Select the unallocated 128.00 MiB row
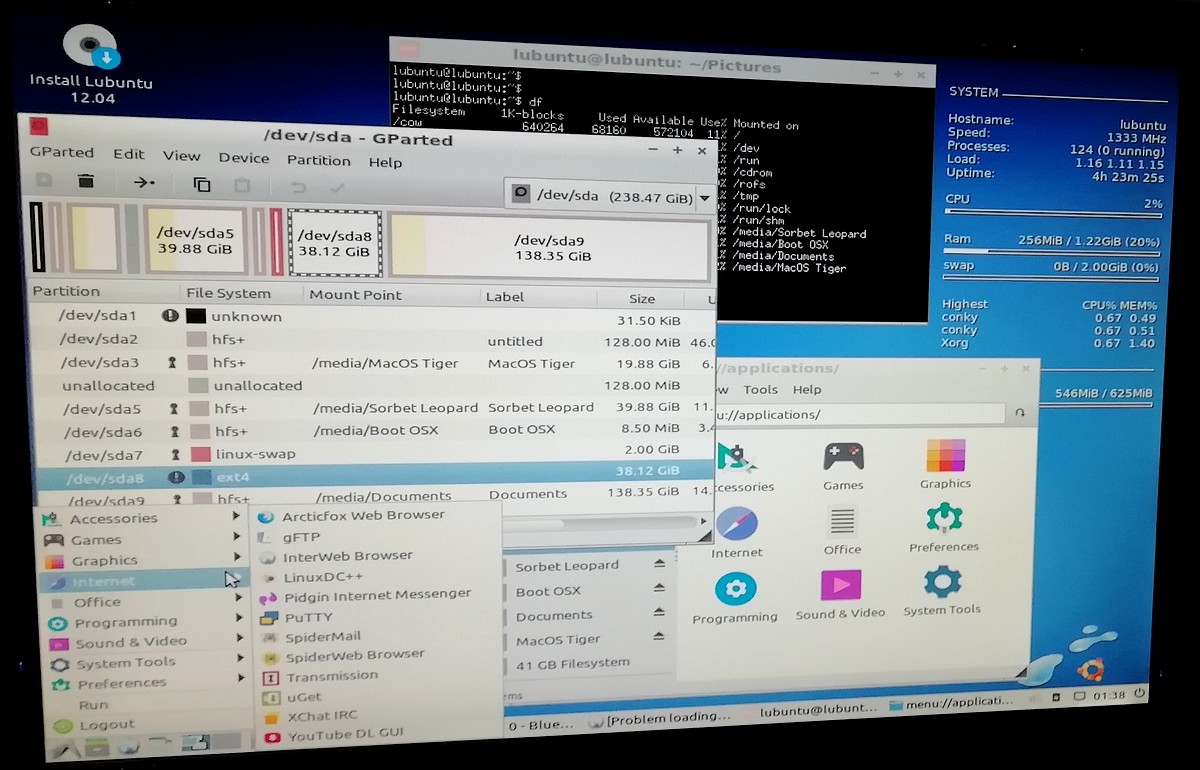Image resolution: width=1200 pixels, height=770 pixels. (373, 385)
